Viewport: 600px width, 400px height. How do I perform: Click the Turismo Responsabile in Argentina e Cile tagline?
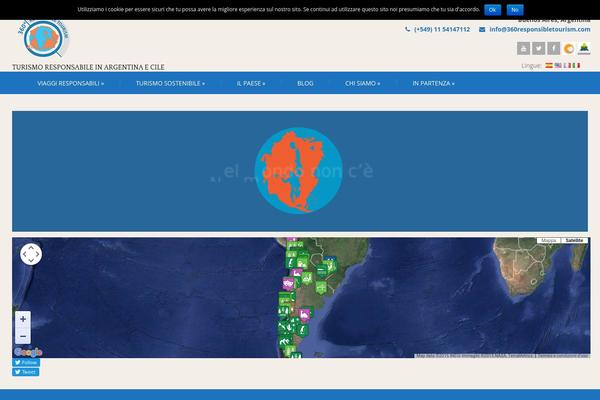tap(88, 67)
